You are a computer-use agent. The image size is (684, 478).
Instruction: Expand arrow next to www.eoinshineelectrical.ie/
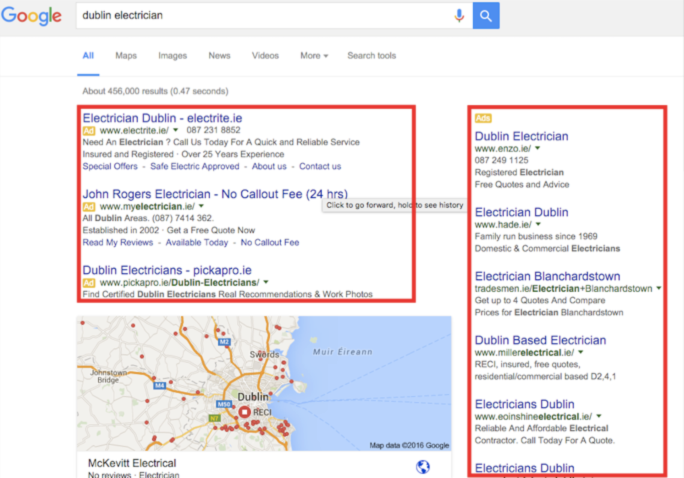[598, 416]
